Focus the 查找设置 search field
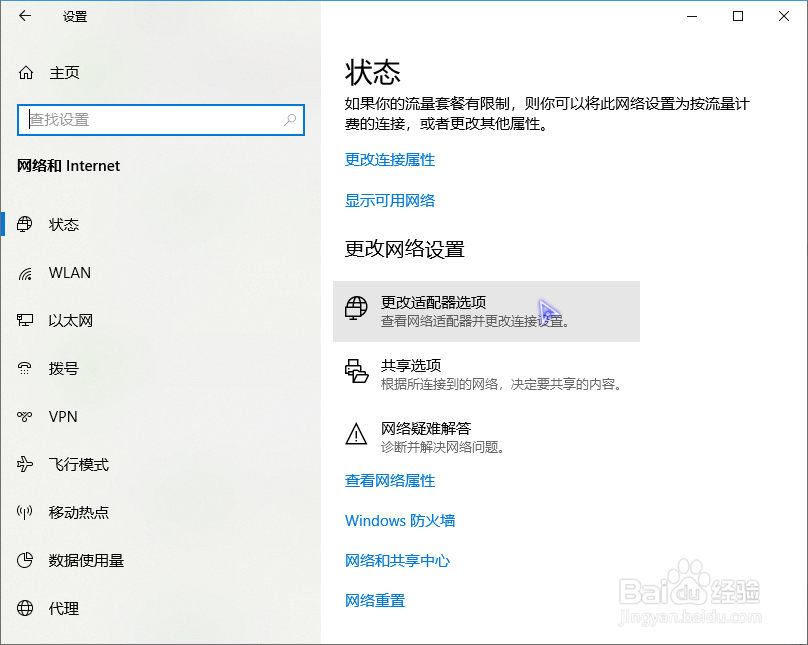This screenshot has height=645, width=808. point(161,120)
